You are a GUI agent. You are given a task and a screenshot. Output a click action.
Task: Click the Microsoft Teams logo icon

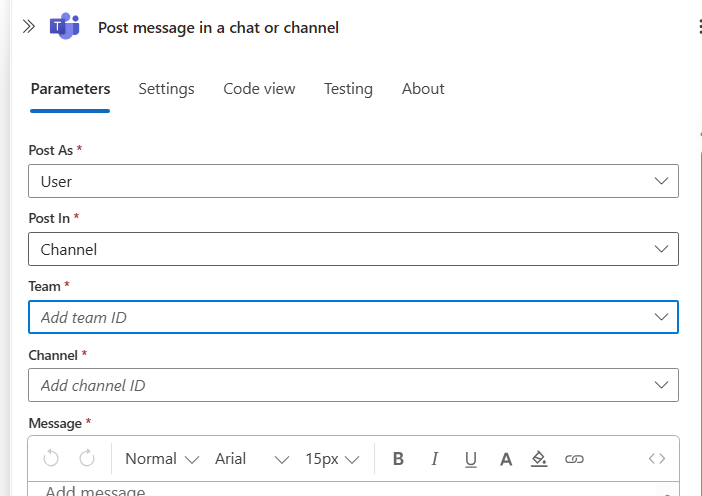click(65, 27)
